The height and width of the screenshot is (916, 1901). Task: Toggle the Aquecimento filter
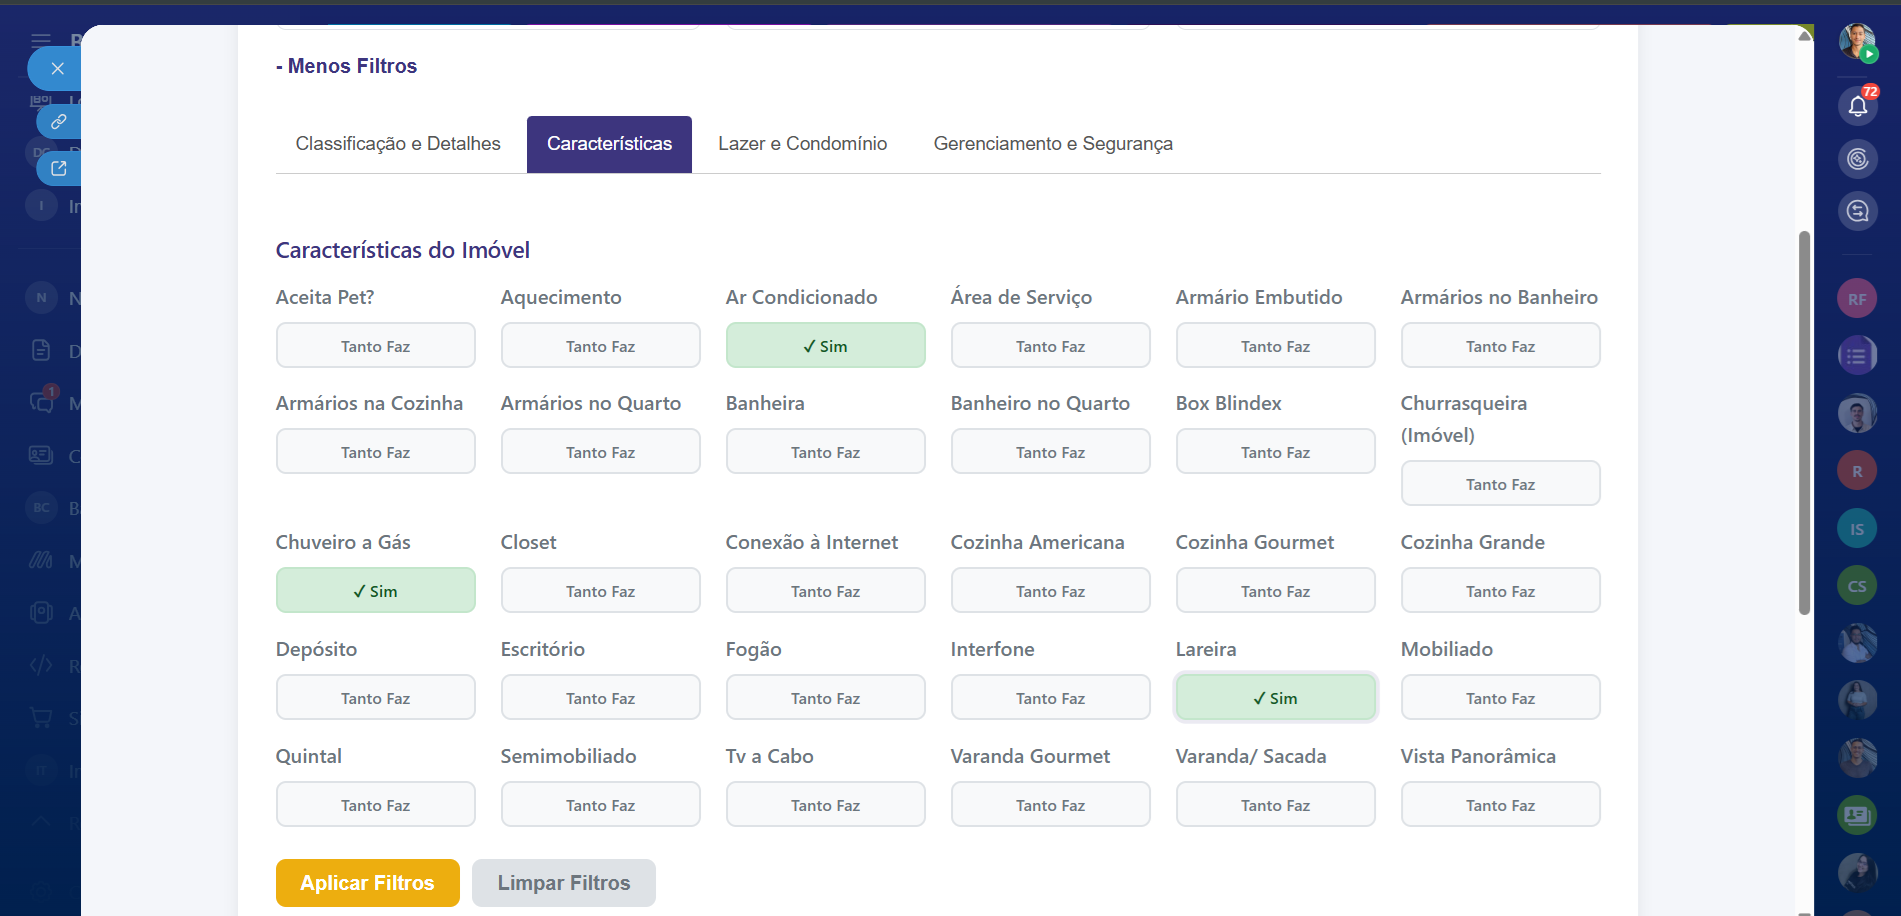[x=601, y=346]
